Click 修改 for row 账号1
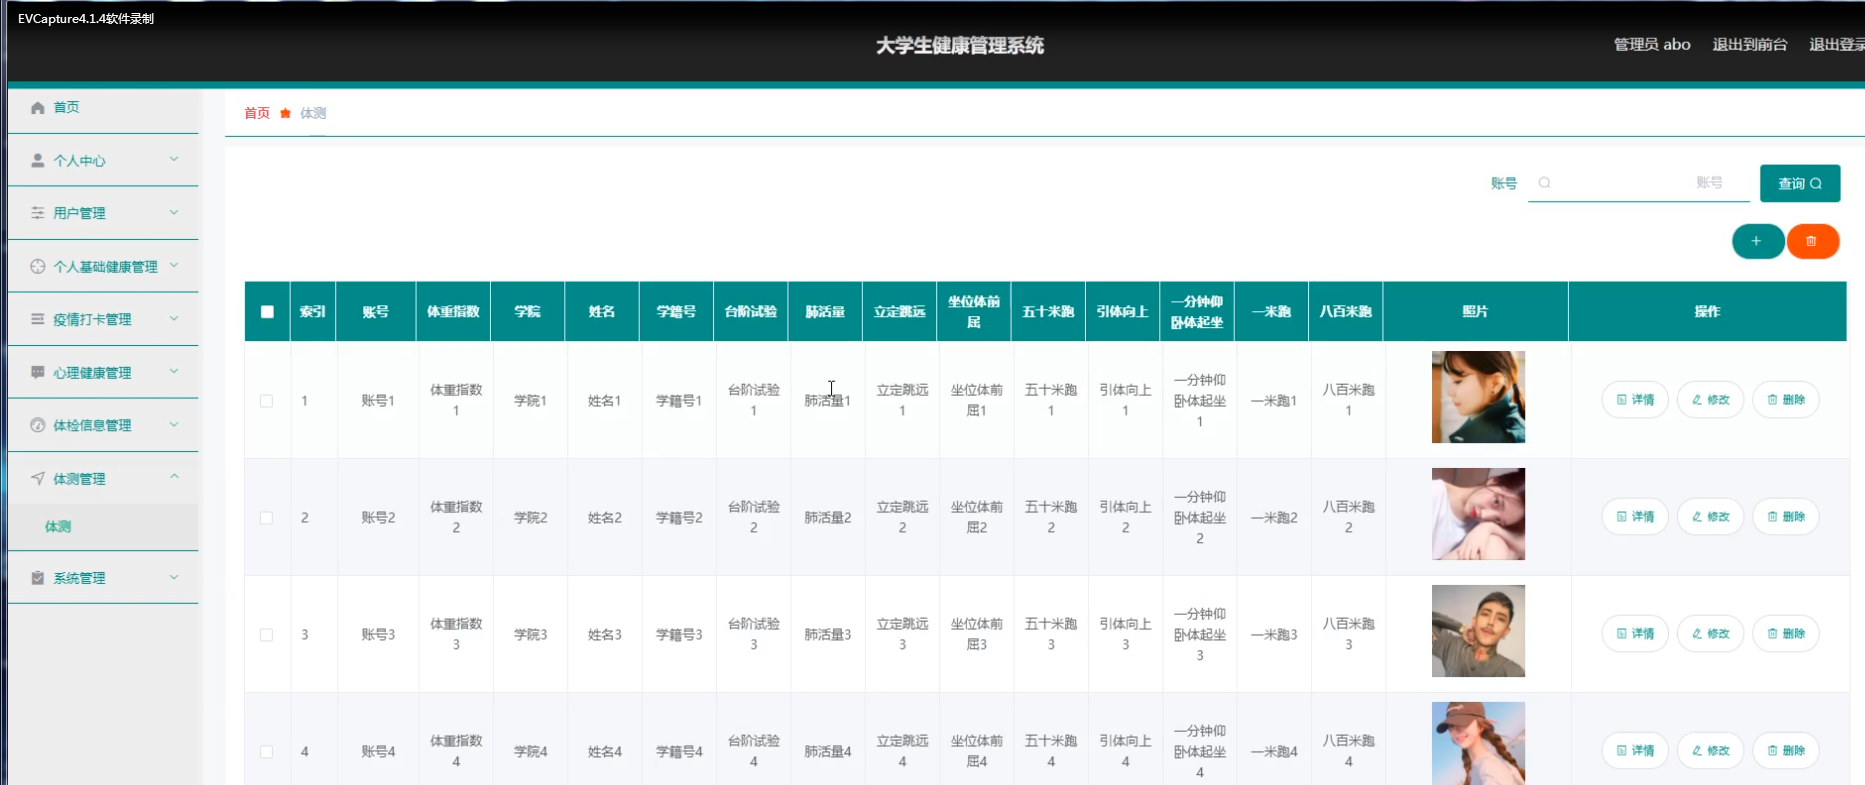This screenshot has height=785, width=1865. [x=1710, y=400]
